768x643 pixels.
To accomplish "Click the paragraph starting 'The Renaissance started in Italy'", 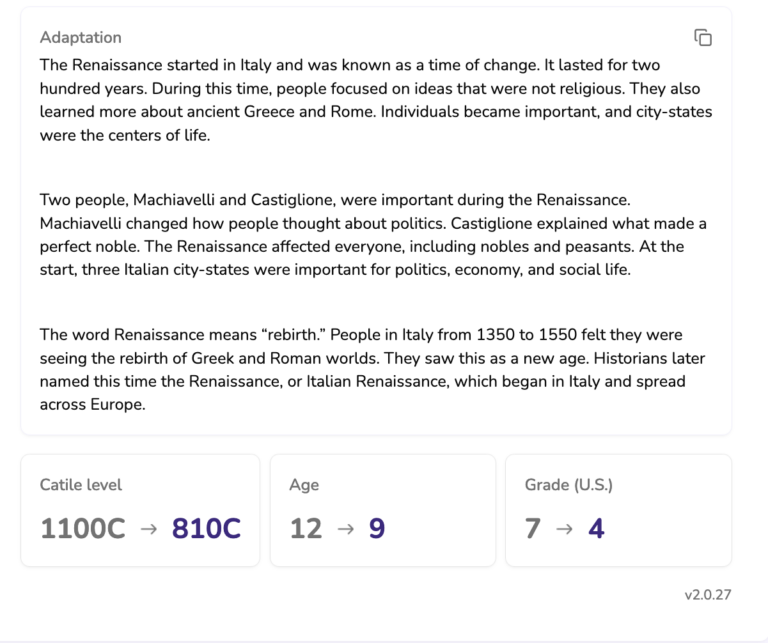I will point(375,100).
